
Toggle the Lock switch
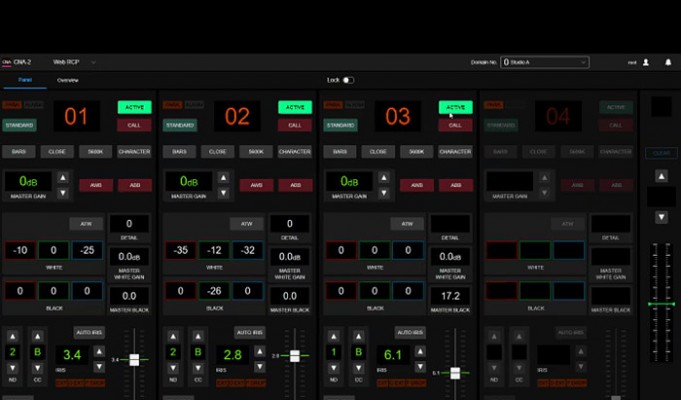(348, 80)
